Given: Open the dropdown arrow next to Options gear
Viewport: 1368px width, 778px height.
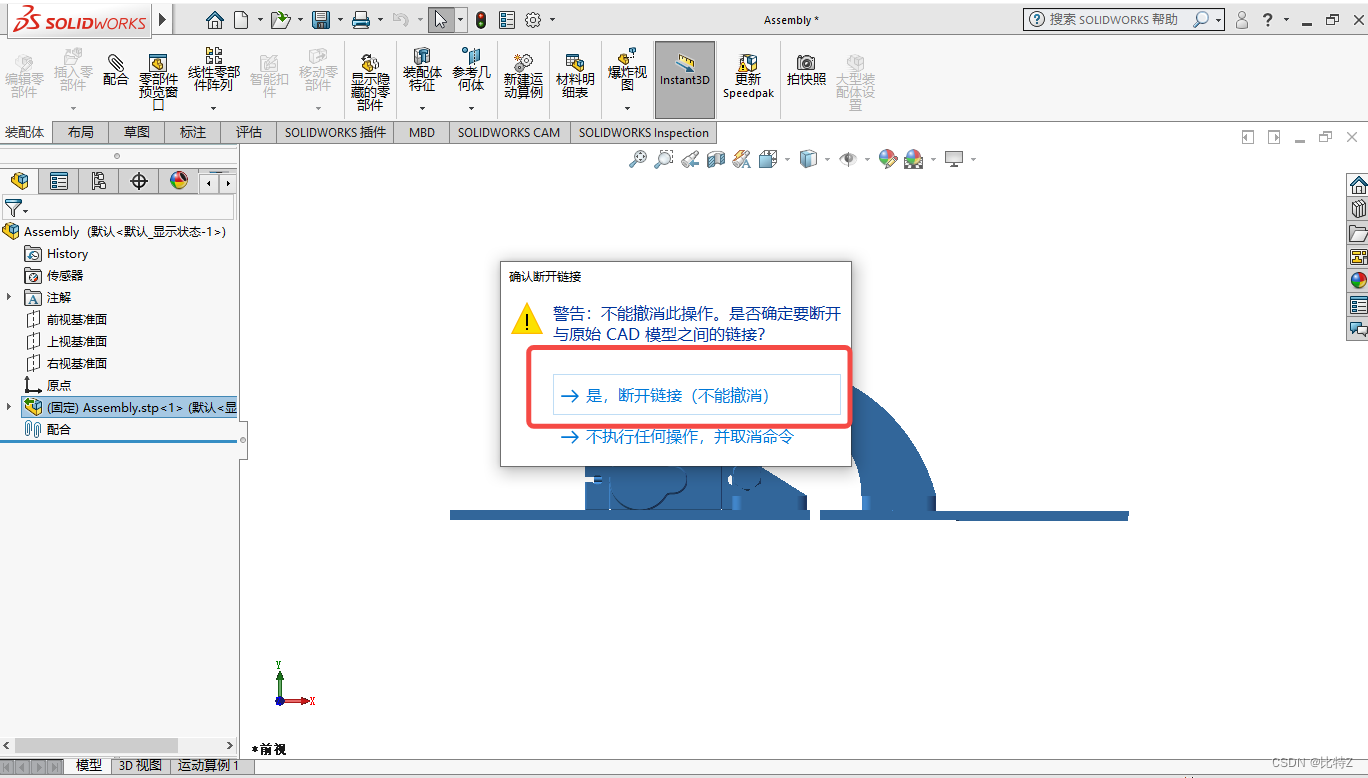Looking at the screenshot, I should click(x=552, y=20).
